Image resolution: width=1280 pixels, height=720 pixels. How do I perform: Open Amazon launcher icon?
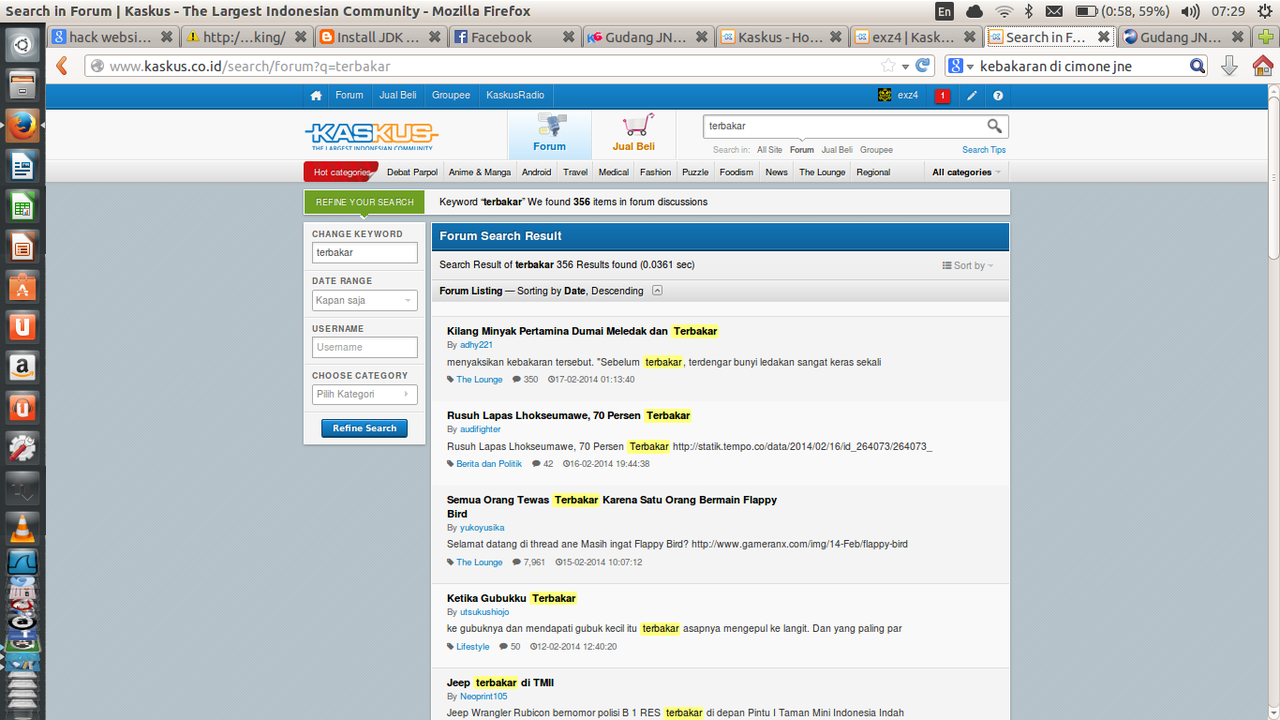[22, 367]
